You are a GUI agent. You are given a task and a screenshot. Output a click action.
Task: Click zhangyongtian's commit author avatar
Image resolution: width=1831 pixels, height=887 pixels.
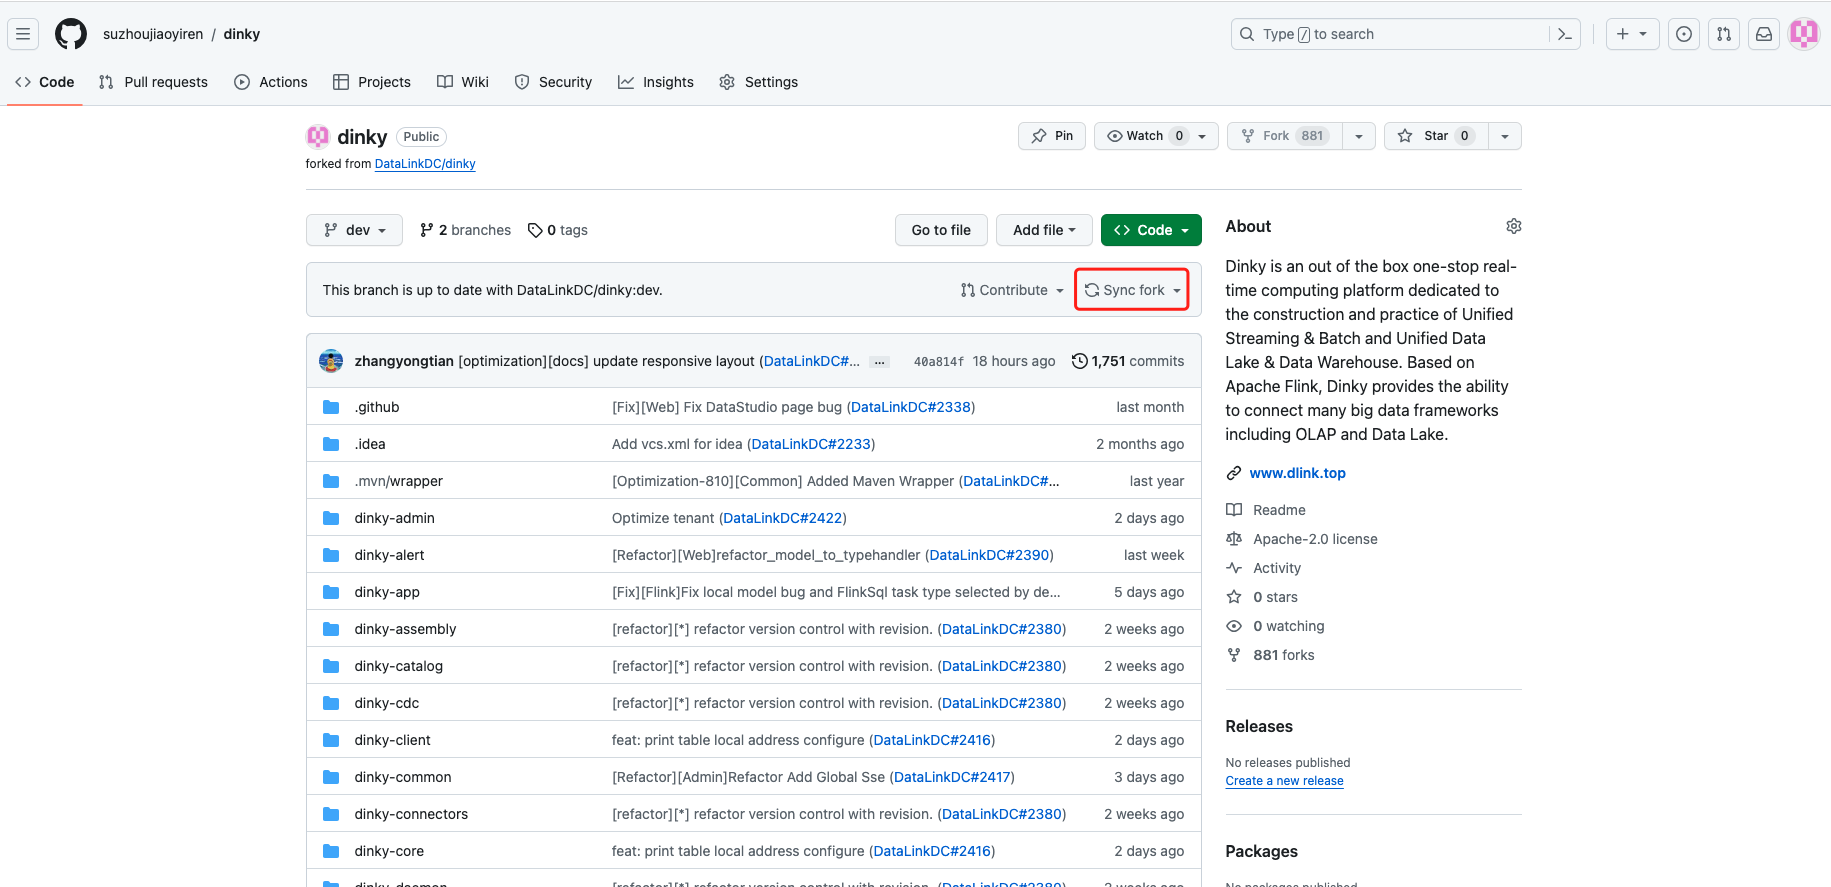331,361
